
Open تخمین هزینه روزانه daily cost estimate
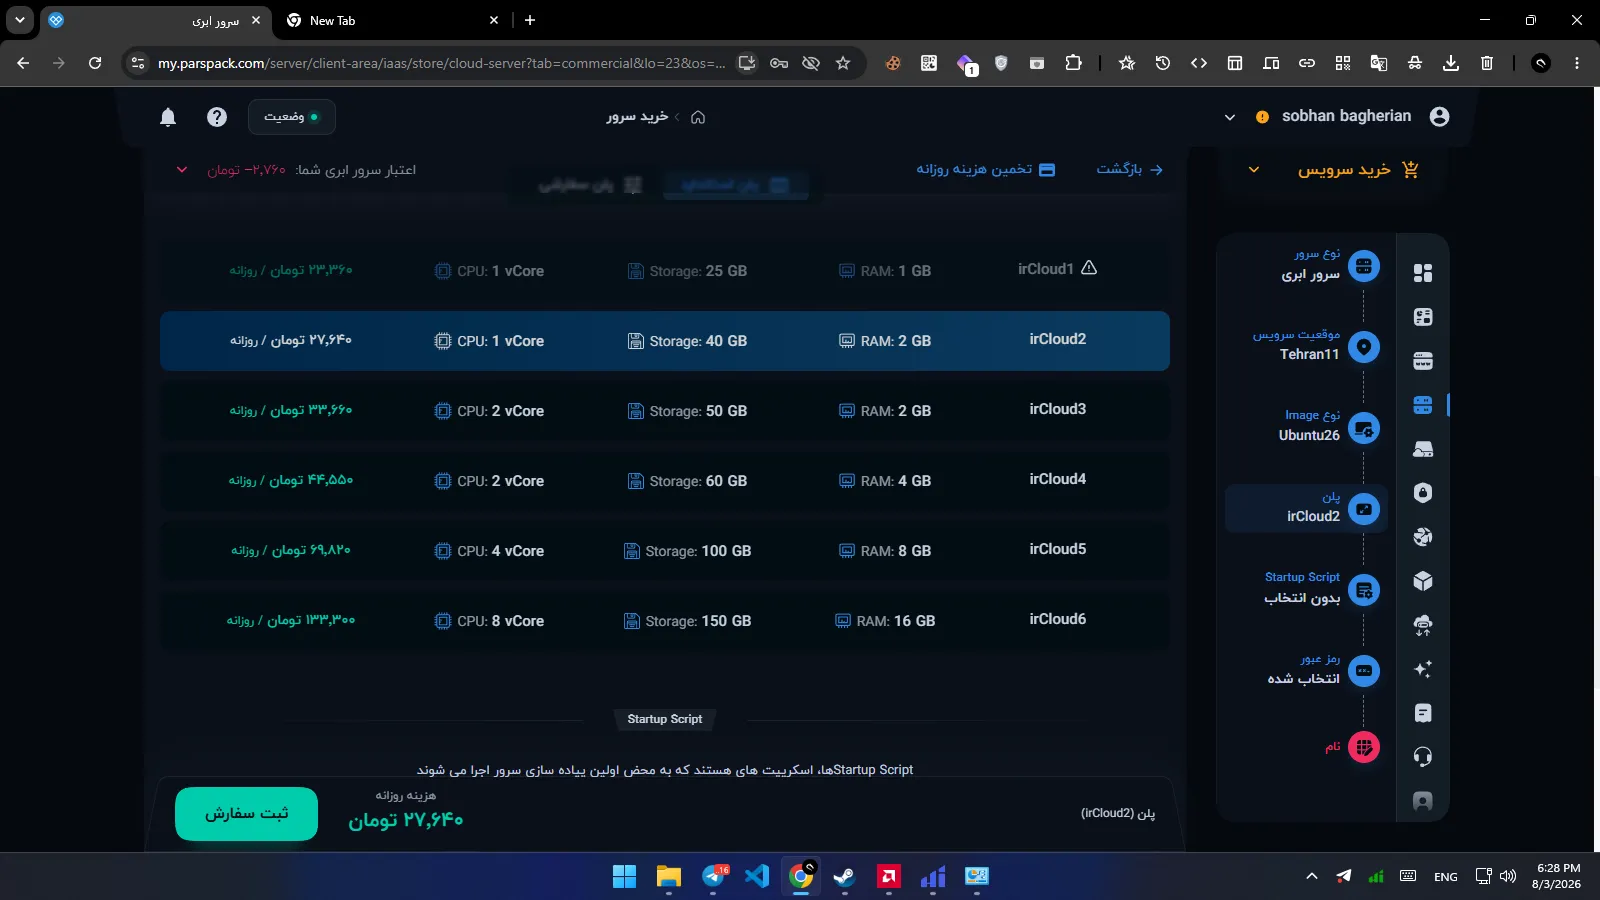pos(986,170)
